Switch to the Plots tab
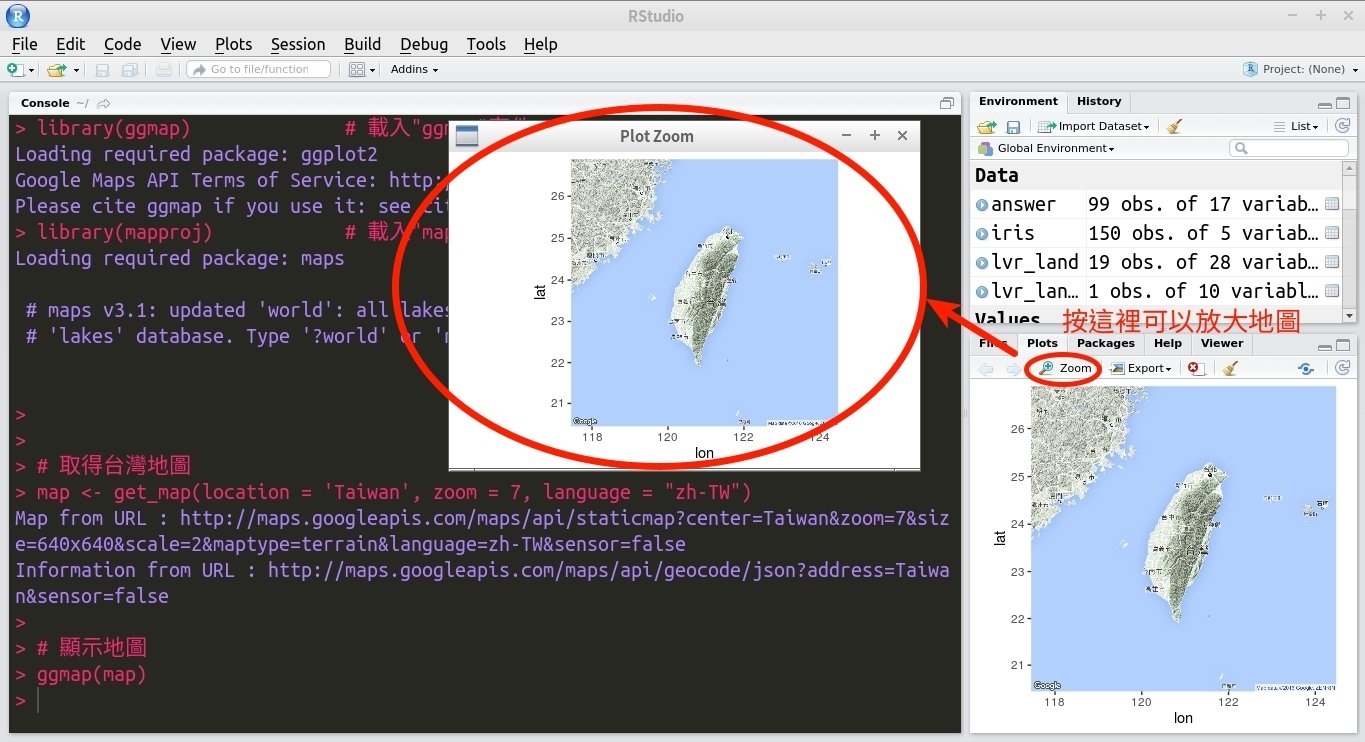1365x742 pixels. [1042, 343]
